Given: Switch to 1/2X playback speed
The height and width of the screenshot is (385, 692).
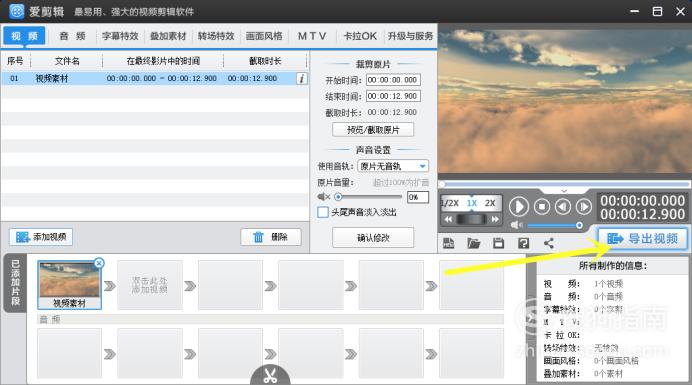Looking at the screenshot, I should click(x=450, y=203).
